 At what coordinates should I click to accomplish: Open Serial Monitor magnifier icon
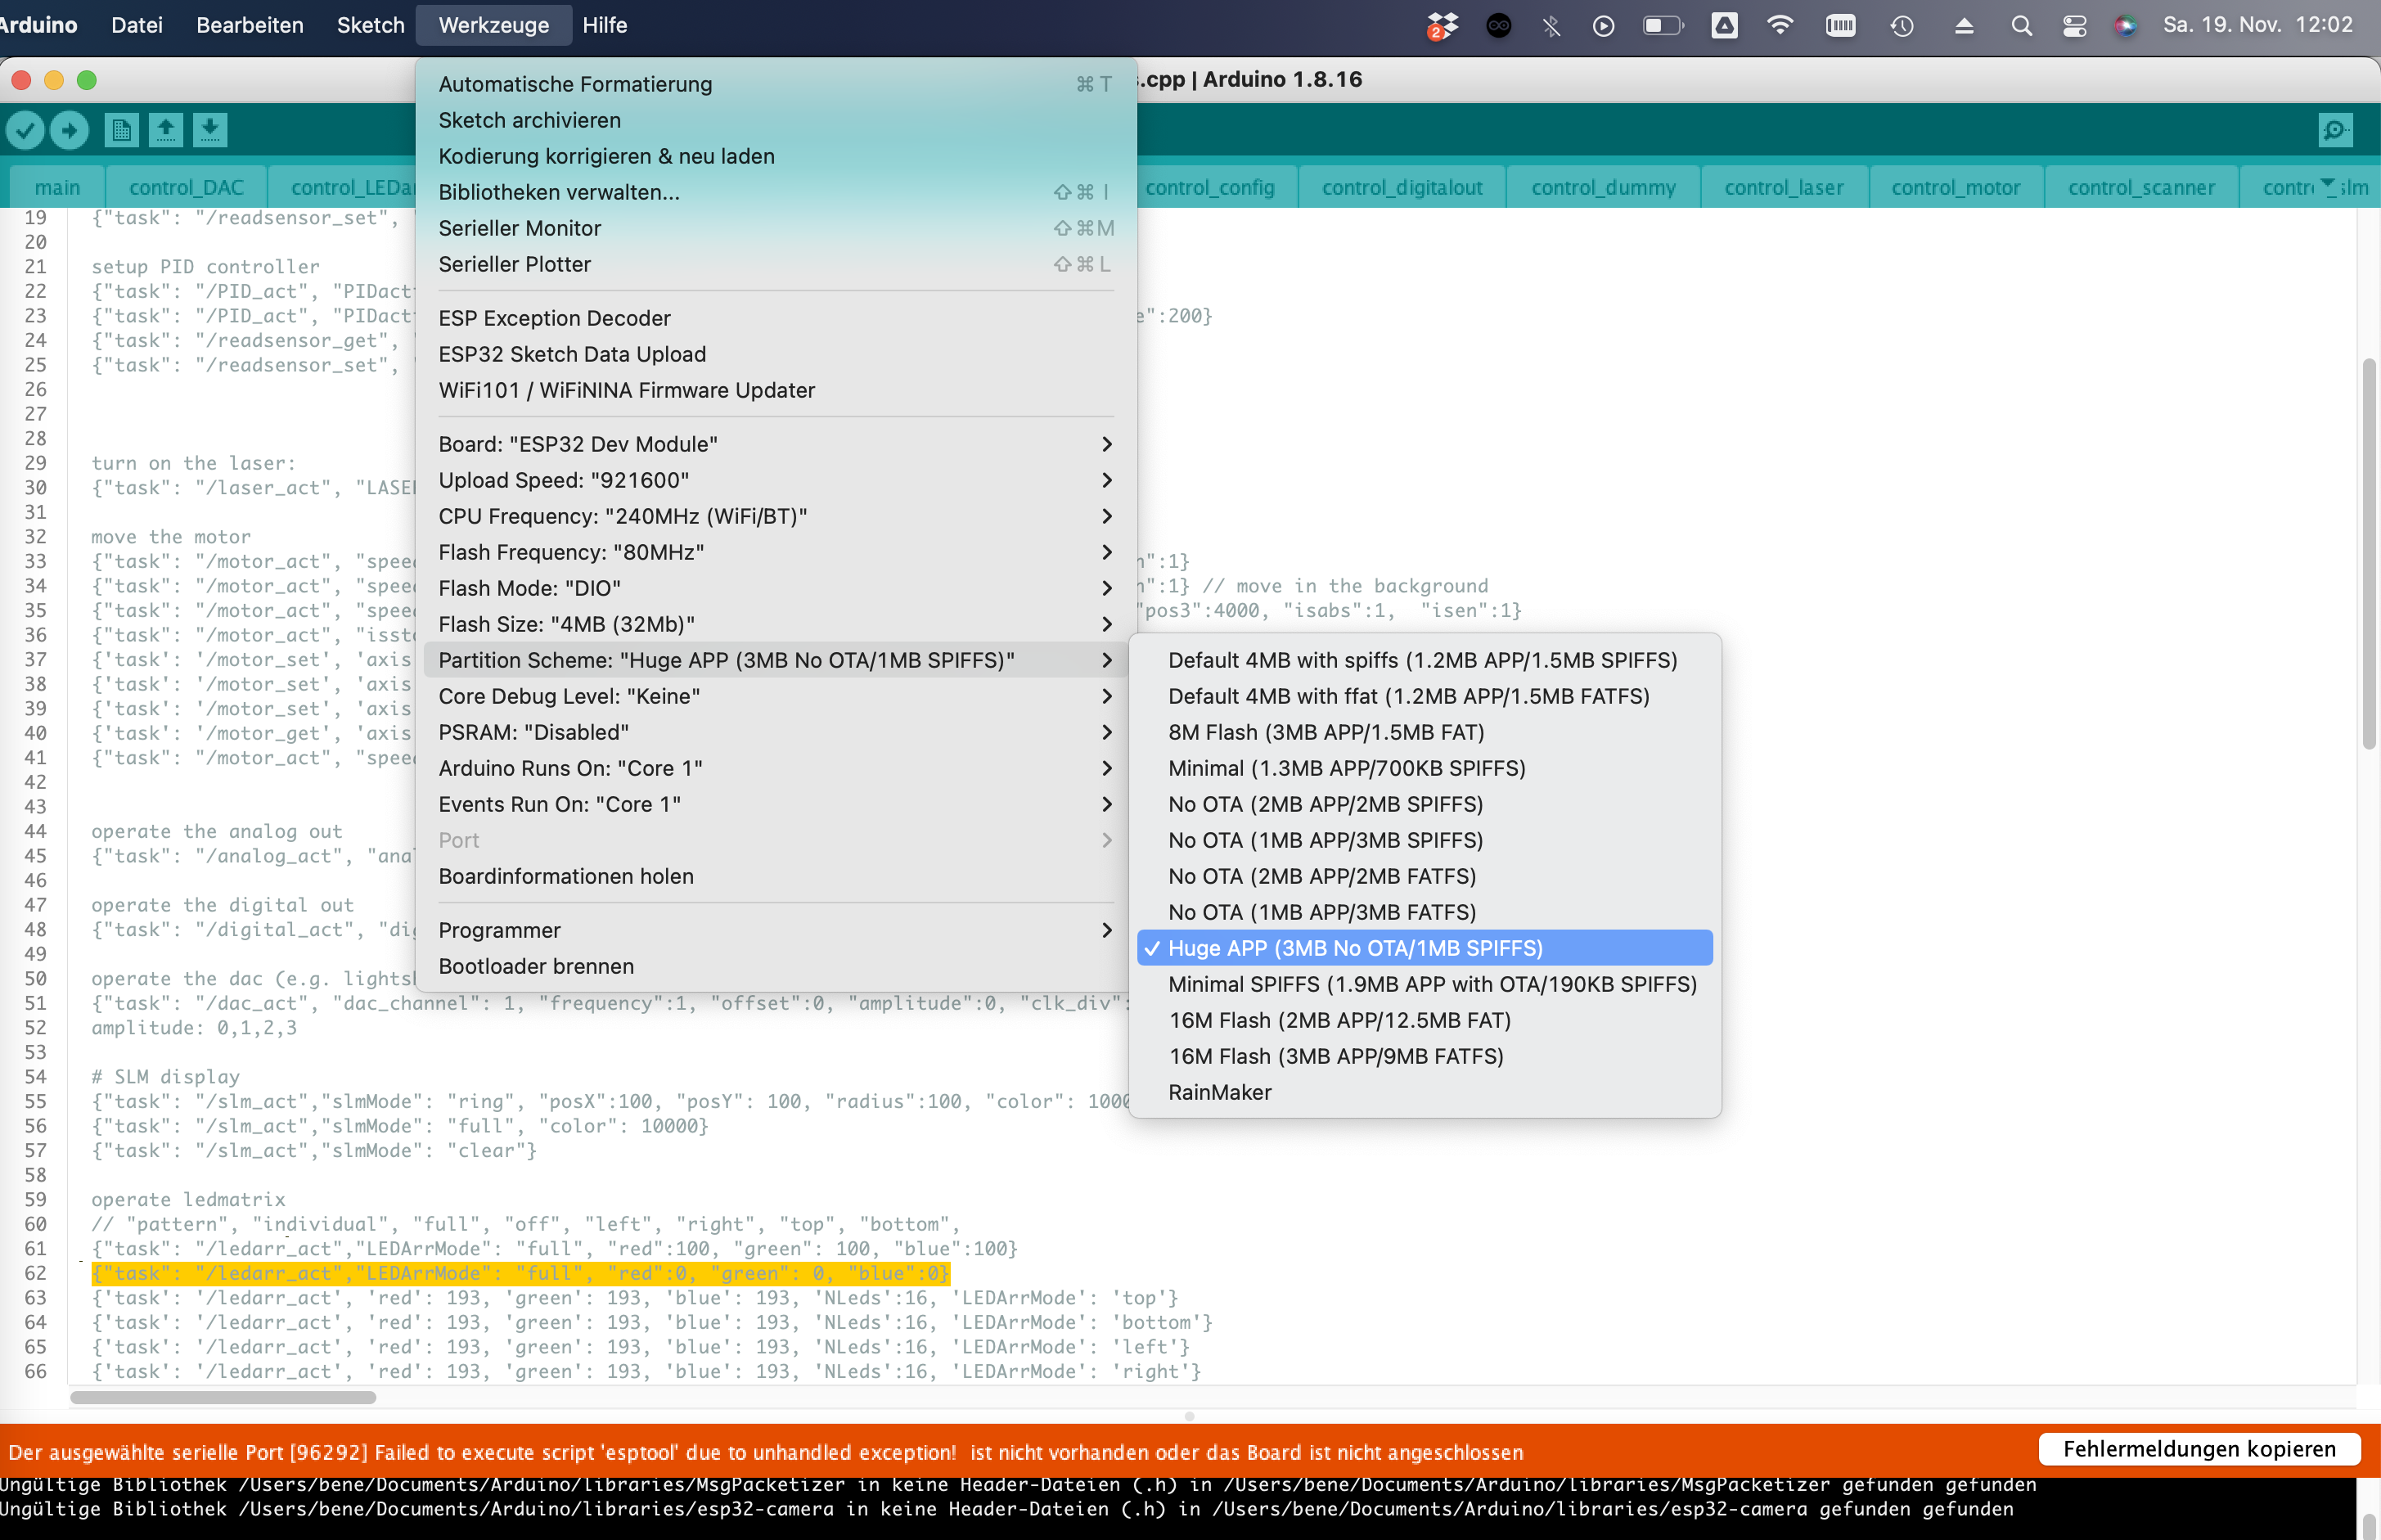pyautogui.click(x=2335, y=130)
